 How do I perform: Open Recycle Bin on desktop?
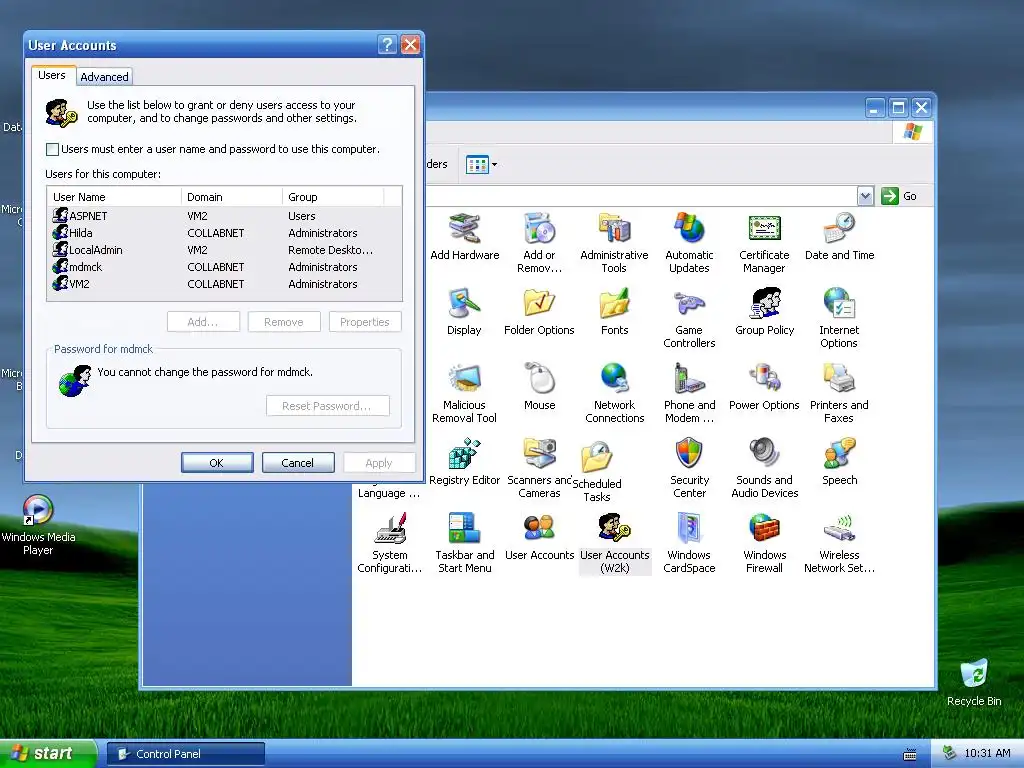tap(974, 682)
